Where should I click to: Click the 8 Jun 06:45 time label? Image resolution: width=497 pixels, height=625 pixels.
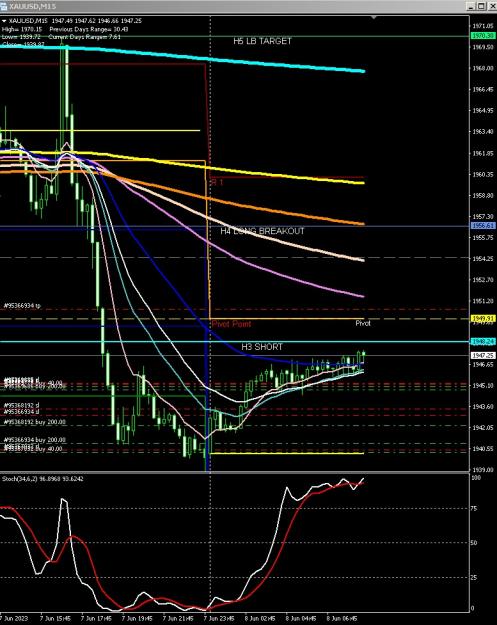coord(342,618)
